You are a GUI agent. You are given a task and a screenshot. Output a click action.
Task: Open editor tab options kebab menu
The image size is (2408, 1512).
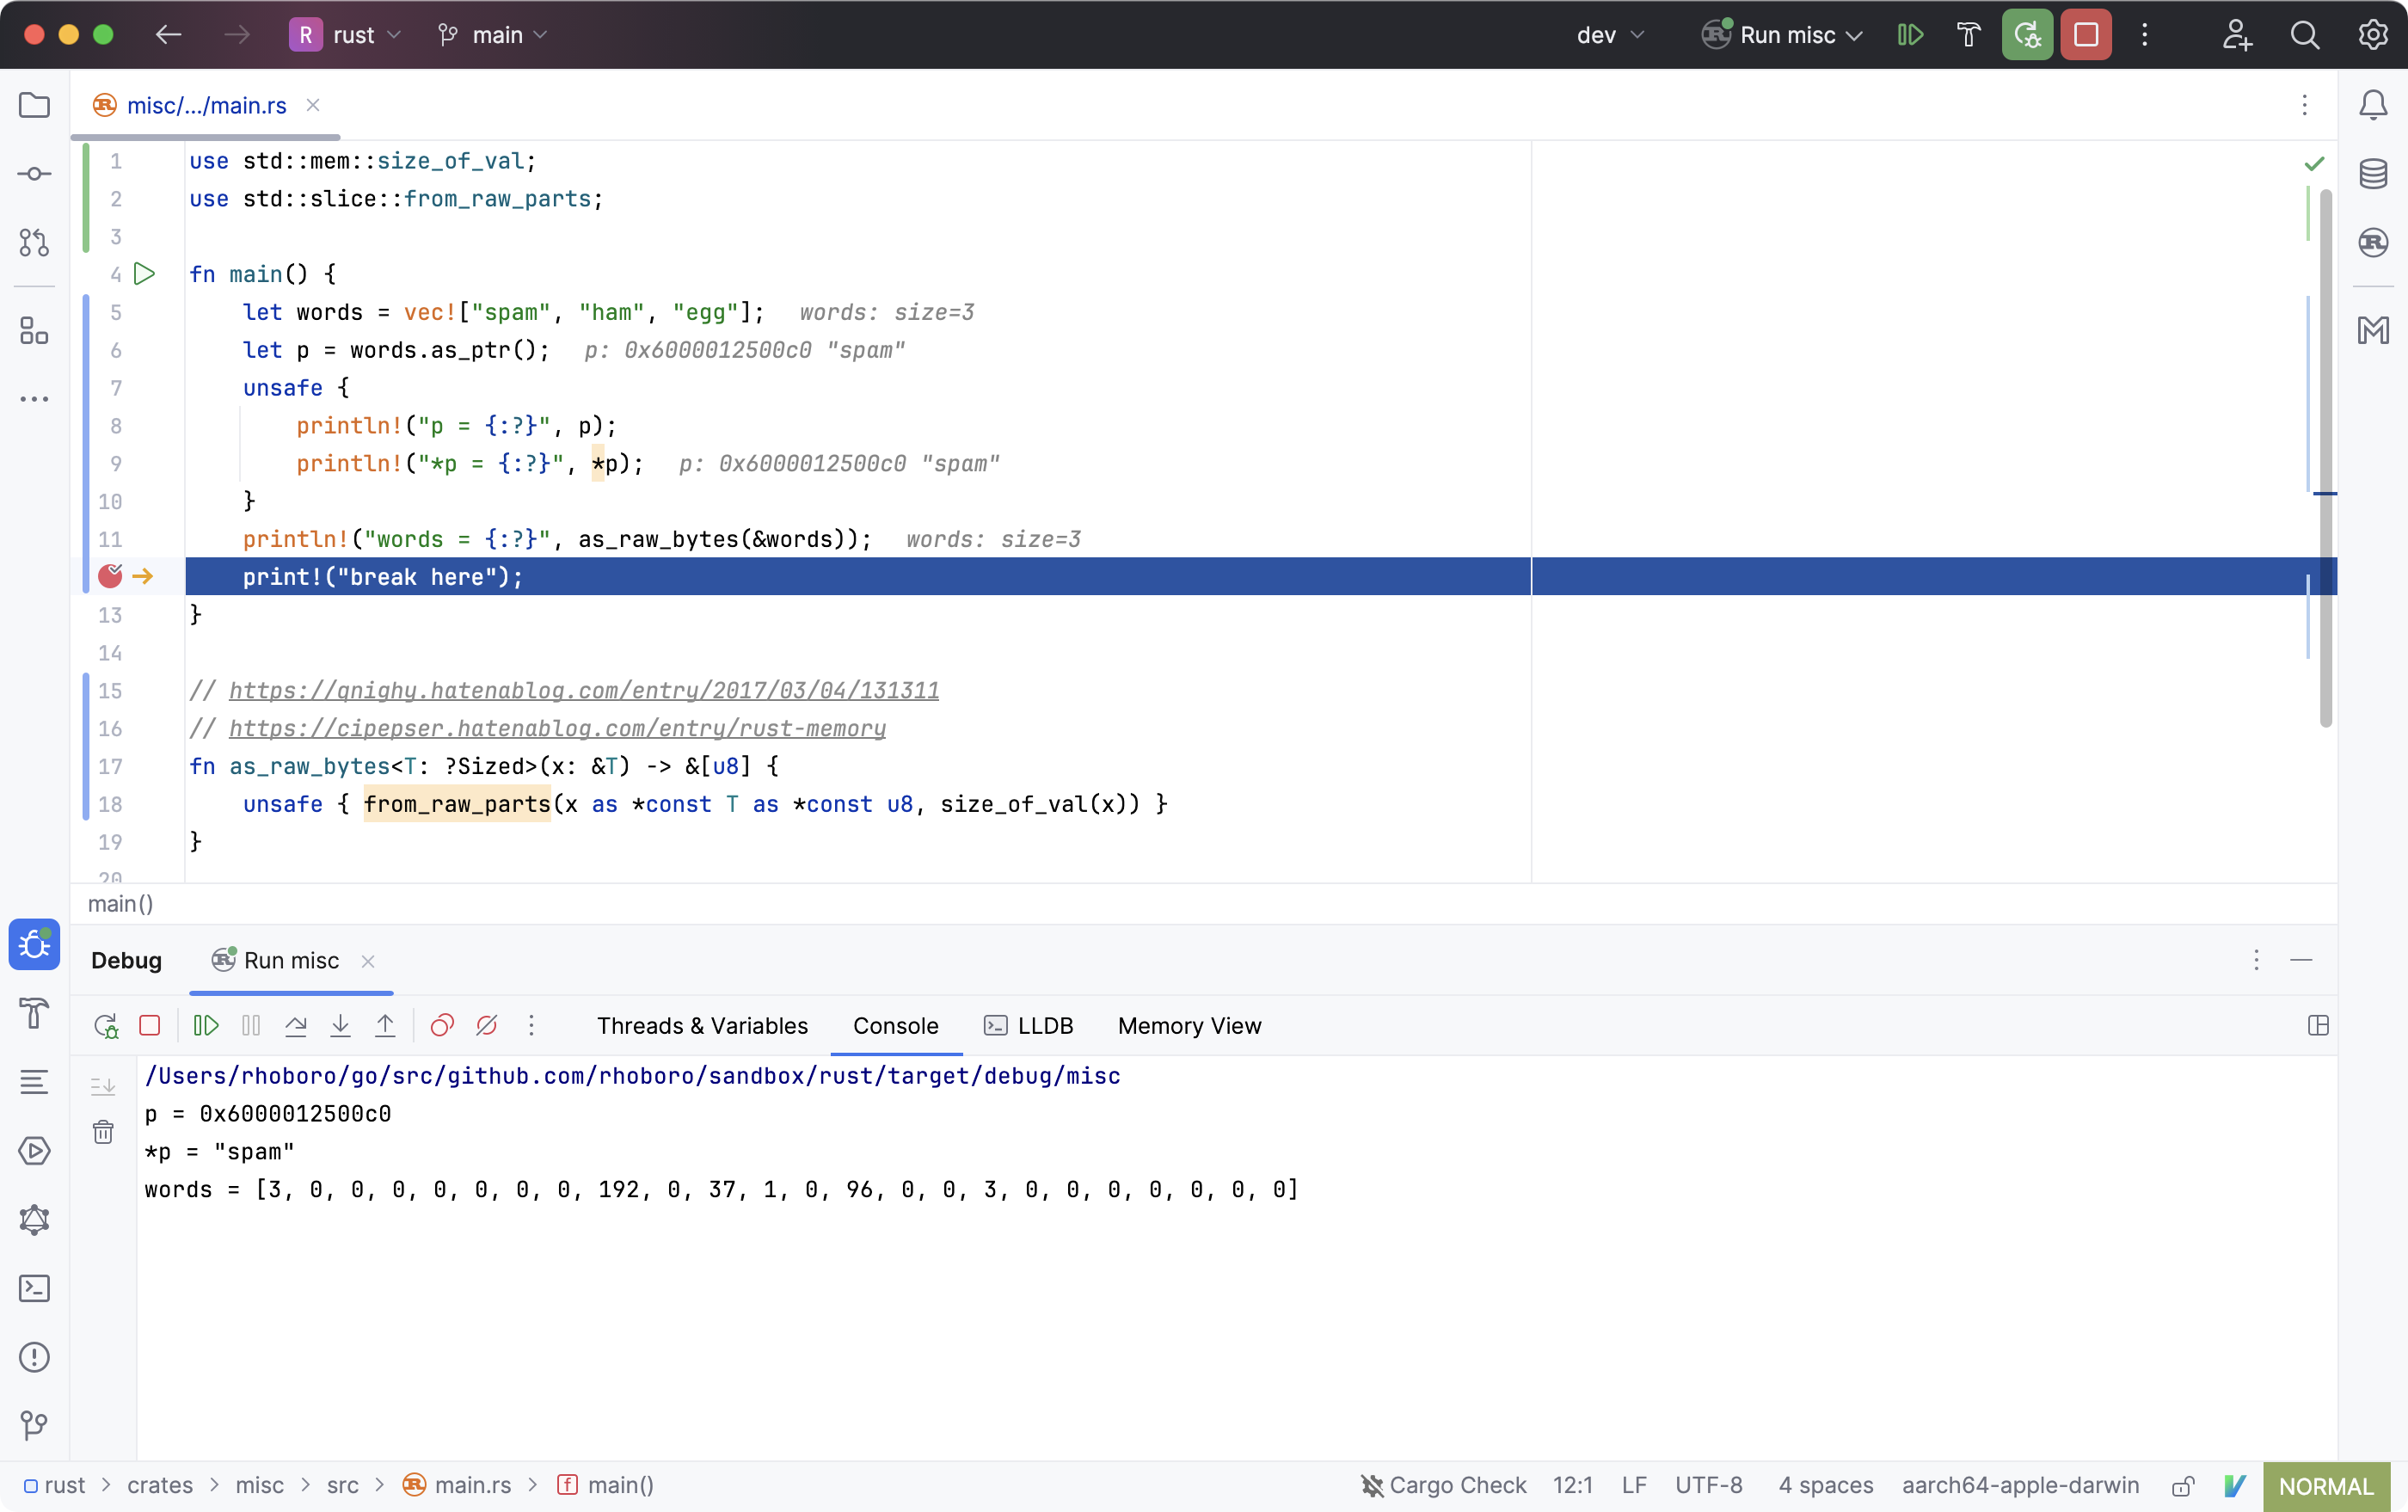tap(2304, 105)
